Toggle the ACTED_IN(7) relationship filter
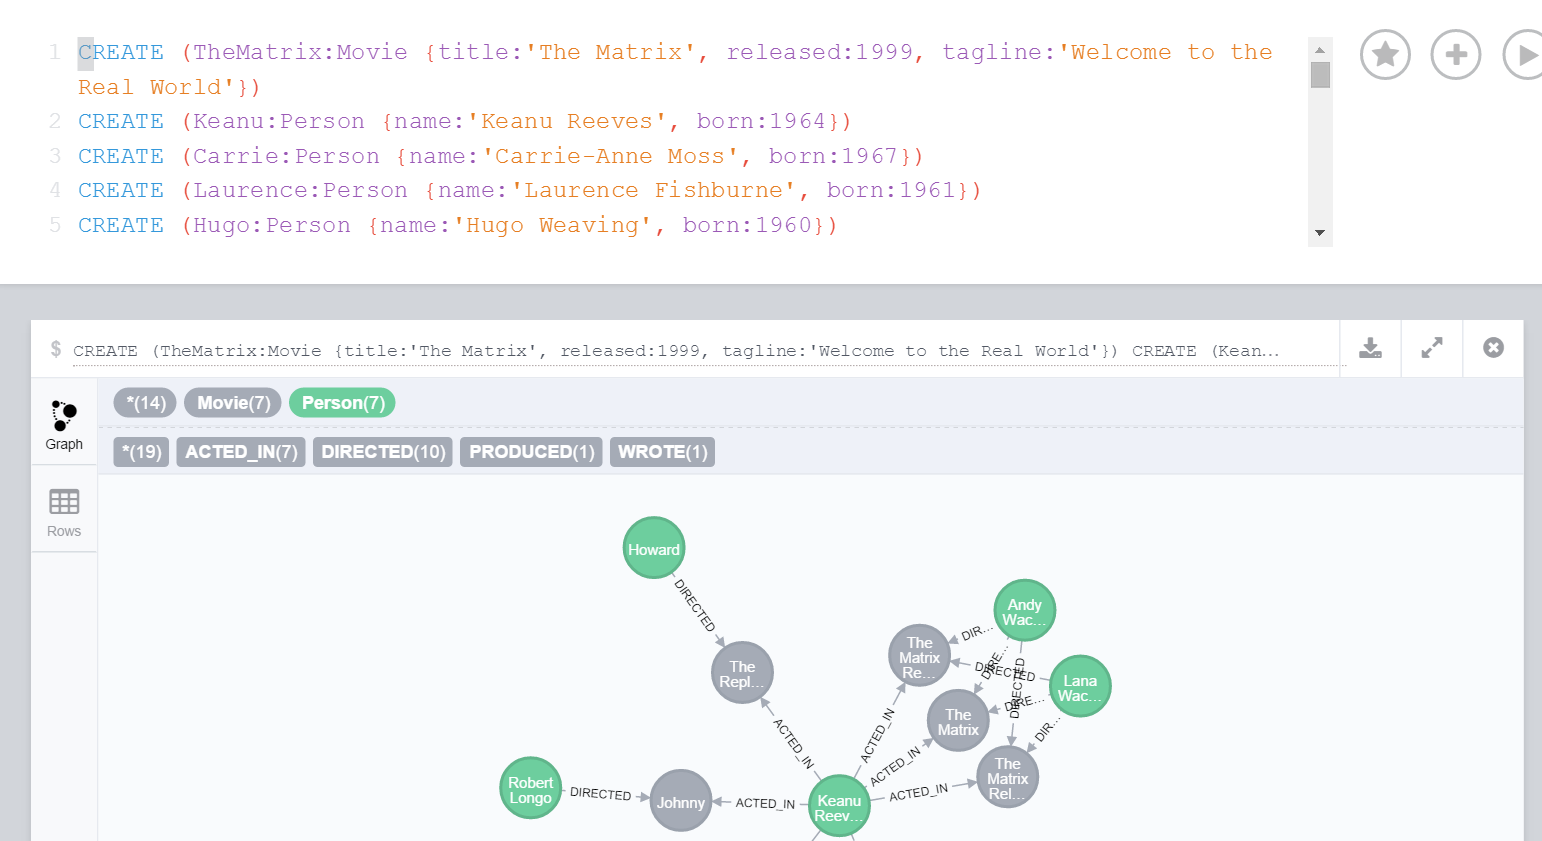The height and width of the screenshot is (841, 1542). [x=240, y=452]
